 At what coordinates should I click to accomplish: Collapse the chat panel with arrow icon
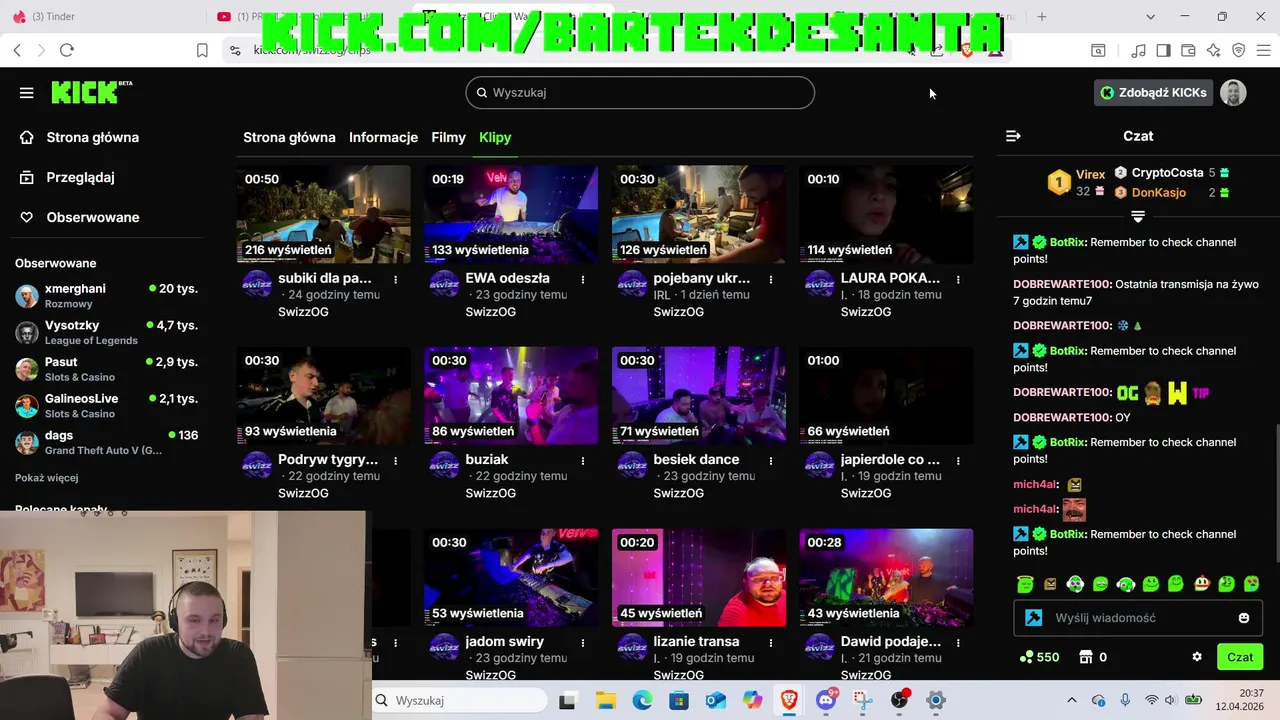(1013, 136)
